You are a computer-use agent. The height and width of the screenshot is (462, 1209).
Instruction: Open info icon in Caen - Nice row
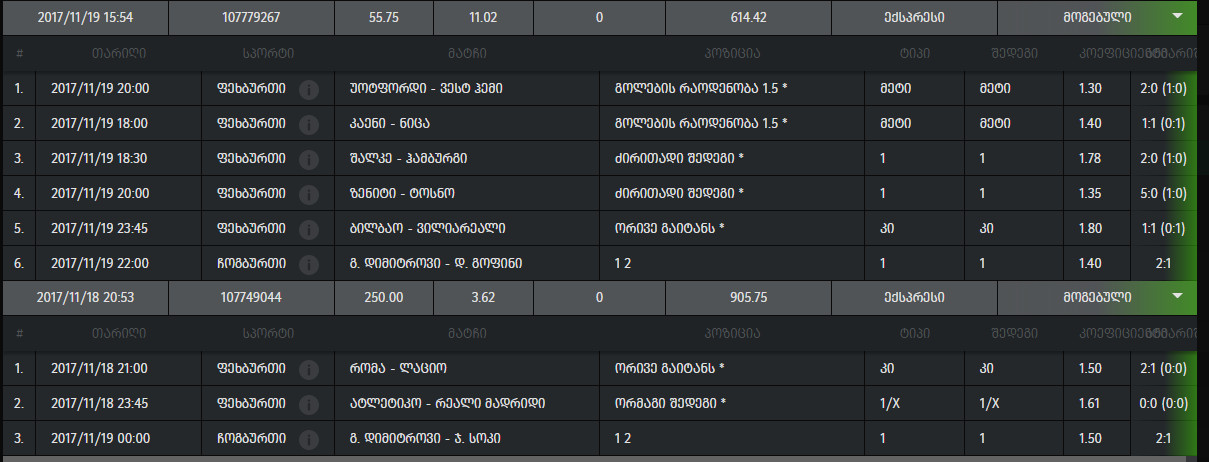pyautogui.click(x=309, y=124)
